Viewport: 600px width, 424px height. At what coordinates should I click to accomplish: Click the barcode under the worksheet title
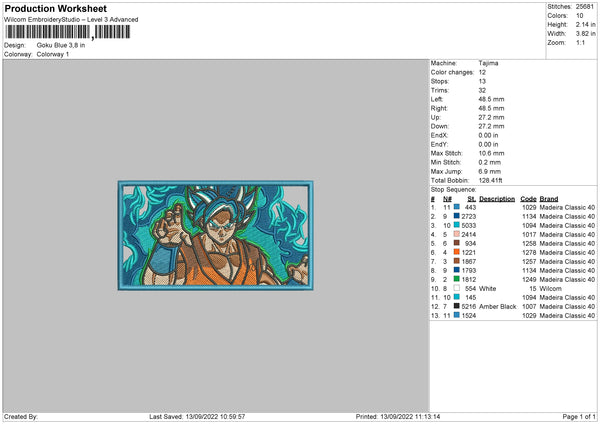click(x=67, y=32)
